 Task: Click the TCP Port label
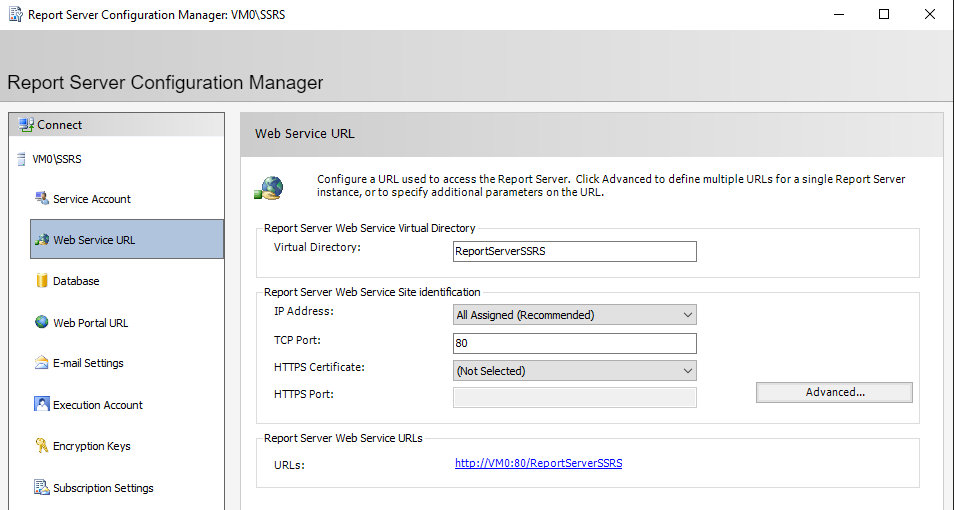[297, 340]
